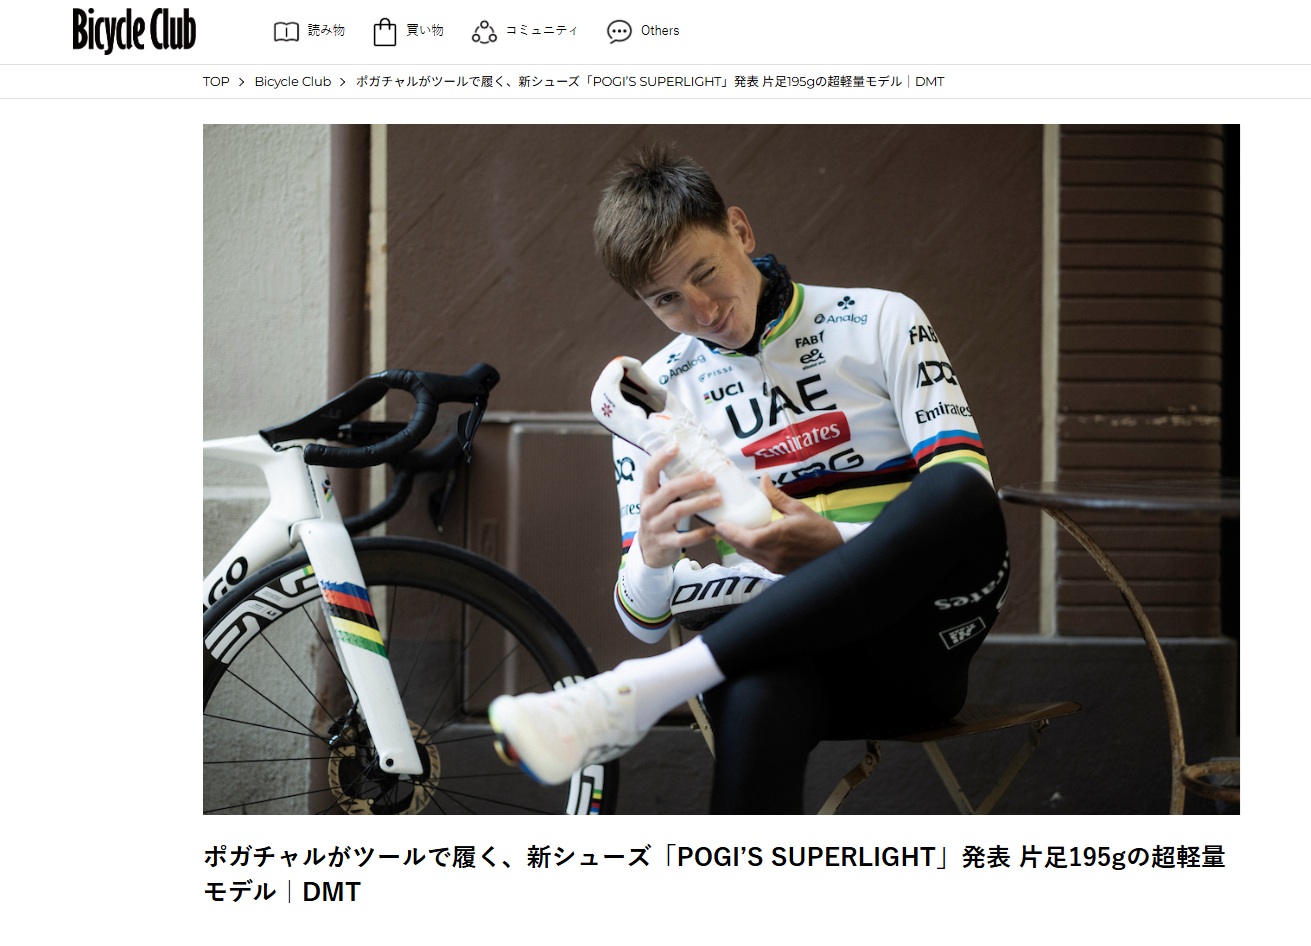Viewport: 1311px width, 946px height.
Task: Click DMT at the breadcrumb's end
Action: pyautogui.click(x=930, y=82)
